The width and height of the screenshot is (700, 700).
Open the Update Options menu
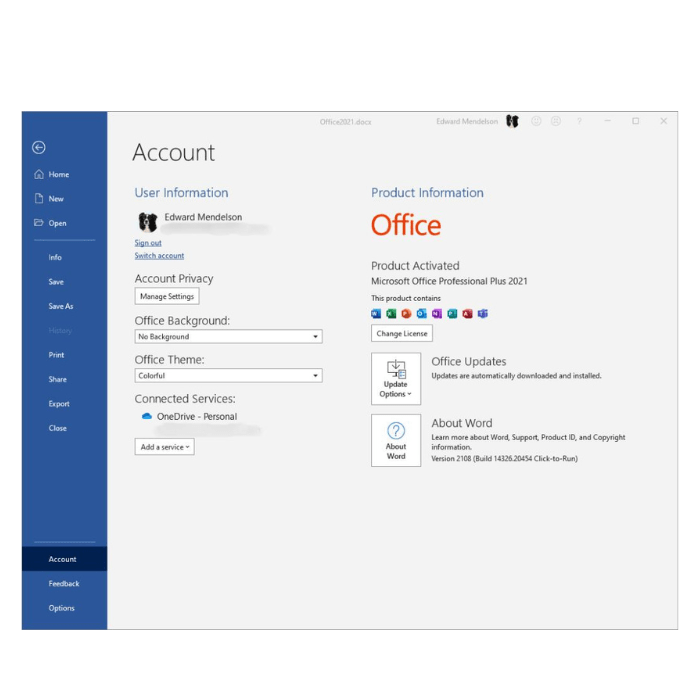click(396, 379)
